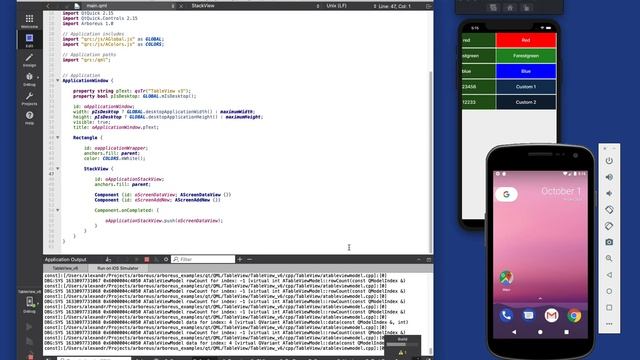Open Debug mode in sidebar

point(29,79)
